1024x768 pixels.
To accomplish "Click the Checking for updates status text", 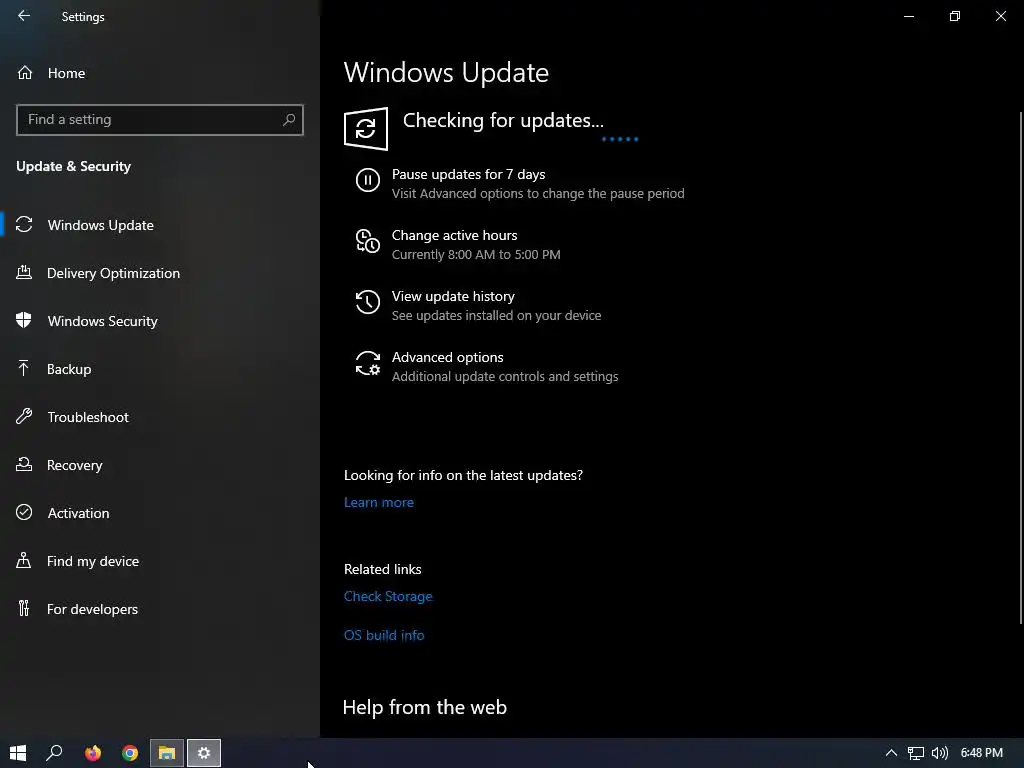I will pyautogui.click(x=503, y=120).
